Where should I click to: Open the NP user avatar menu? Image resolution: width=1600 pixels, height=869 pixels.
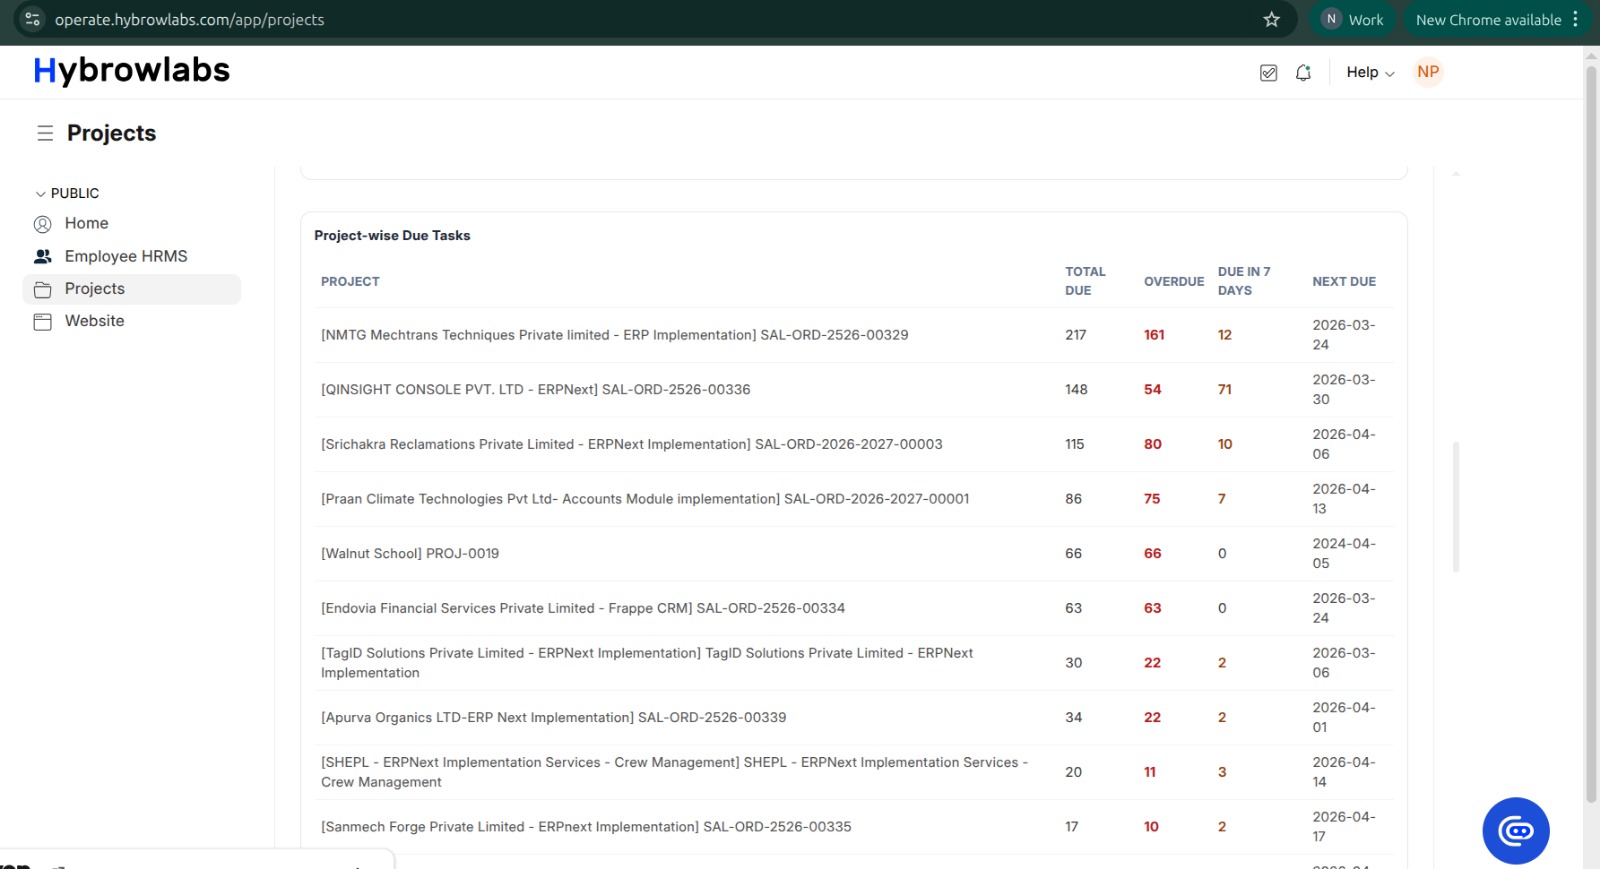1428,72
